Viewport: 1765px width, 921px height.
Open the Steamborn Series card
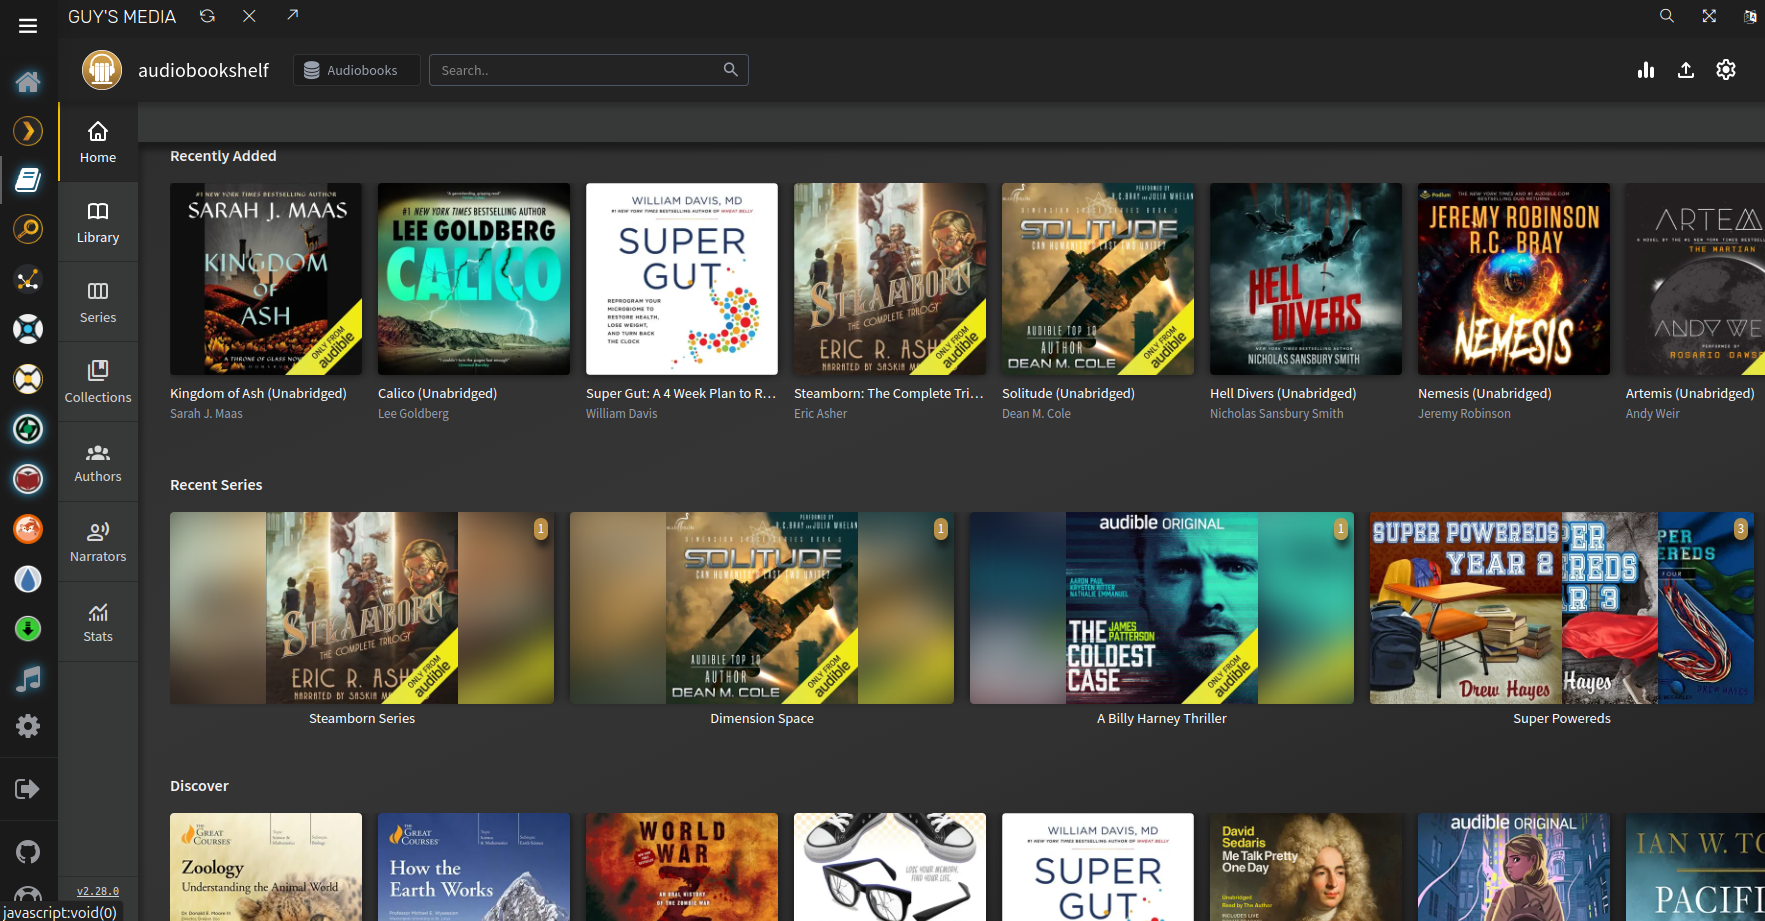[362, 608]
